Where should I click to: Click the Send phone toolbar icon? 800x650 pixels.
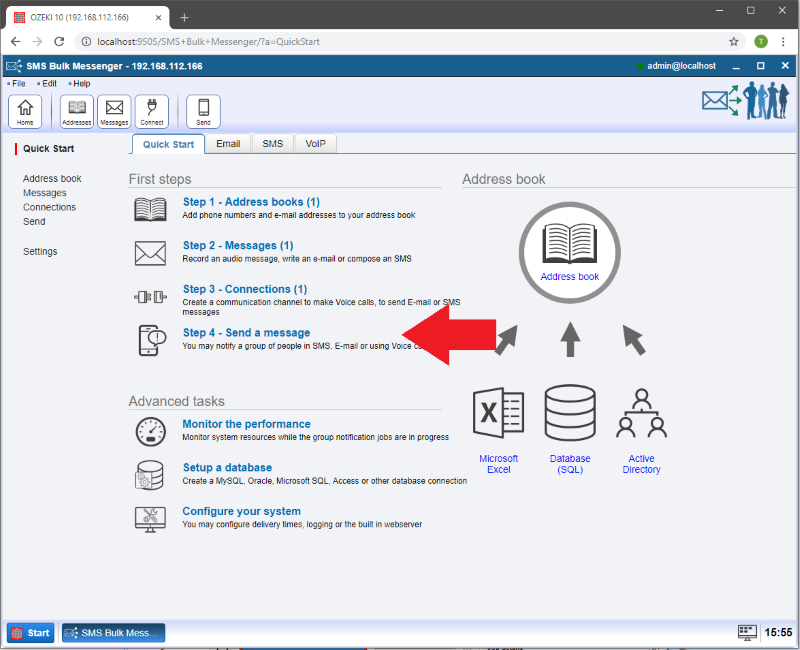[203, 111]
